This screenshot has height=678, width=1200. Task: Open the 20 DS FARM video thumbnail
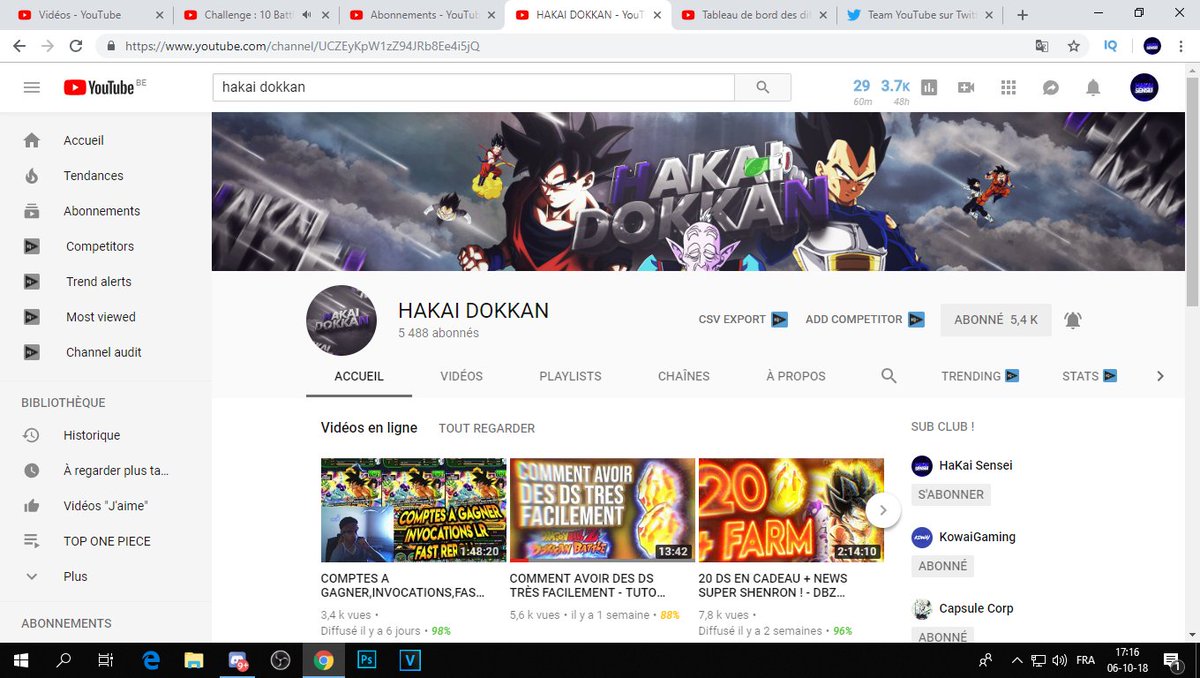pos(791,510)
